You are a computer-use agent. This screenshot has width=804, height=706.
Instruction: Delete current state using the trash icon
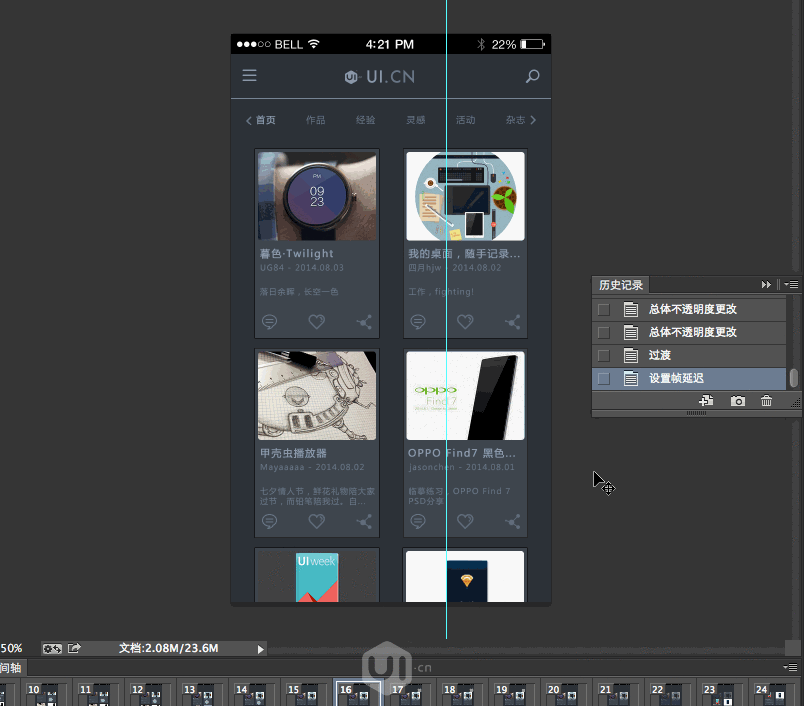pyautogui.click(x=766, y=400)
